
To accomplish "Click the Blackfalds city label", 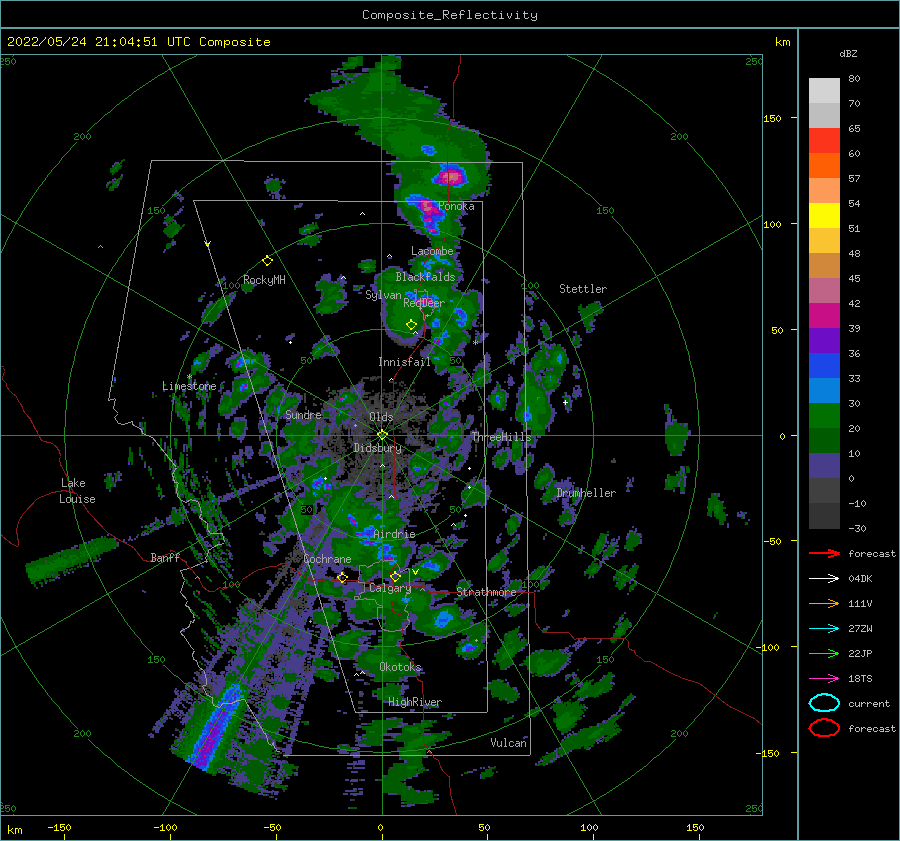I will 425,277.
